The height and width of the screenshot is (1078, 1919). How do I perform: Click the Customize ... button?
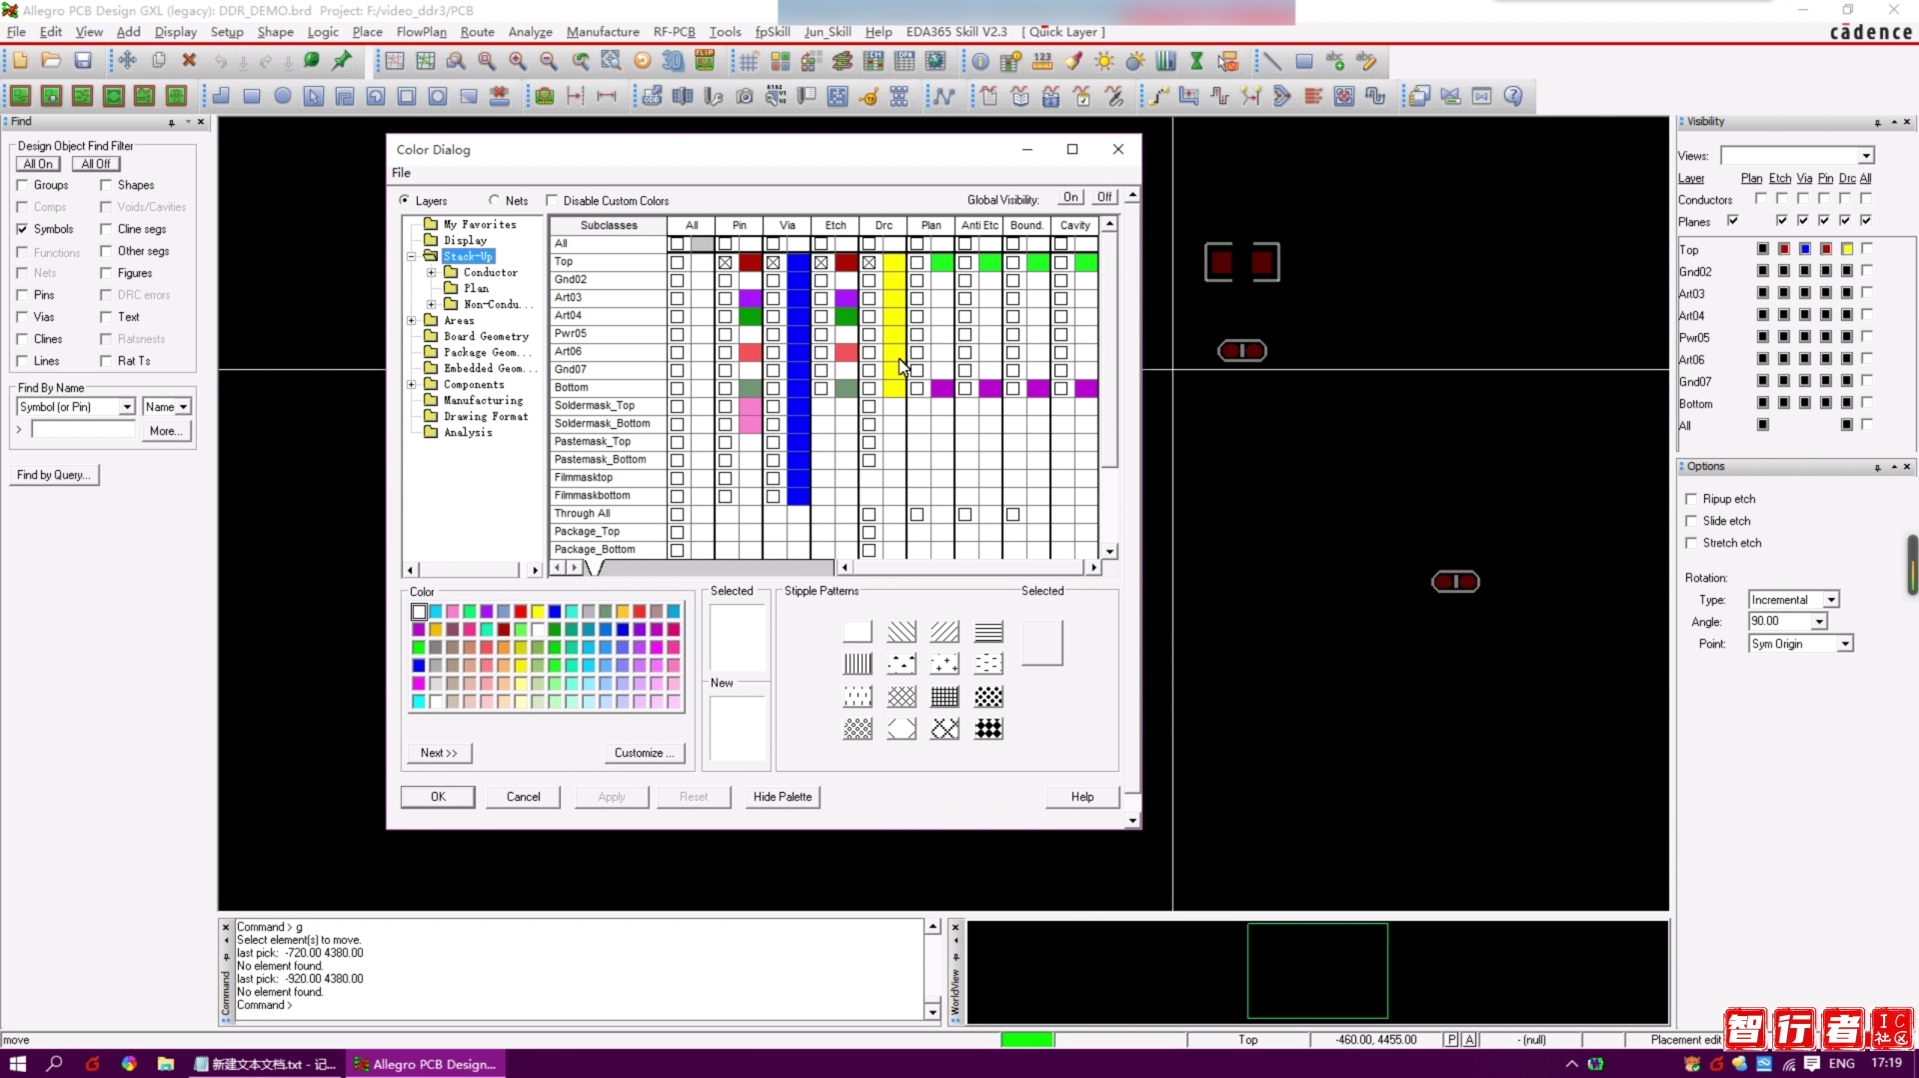click(645, 753)
